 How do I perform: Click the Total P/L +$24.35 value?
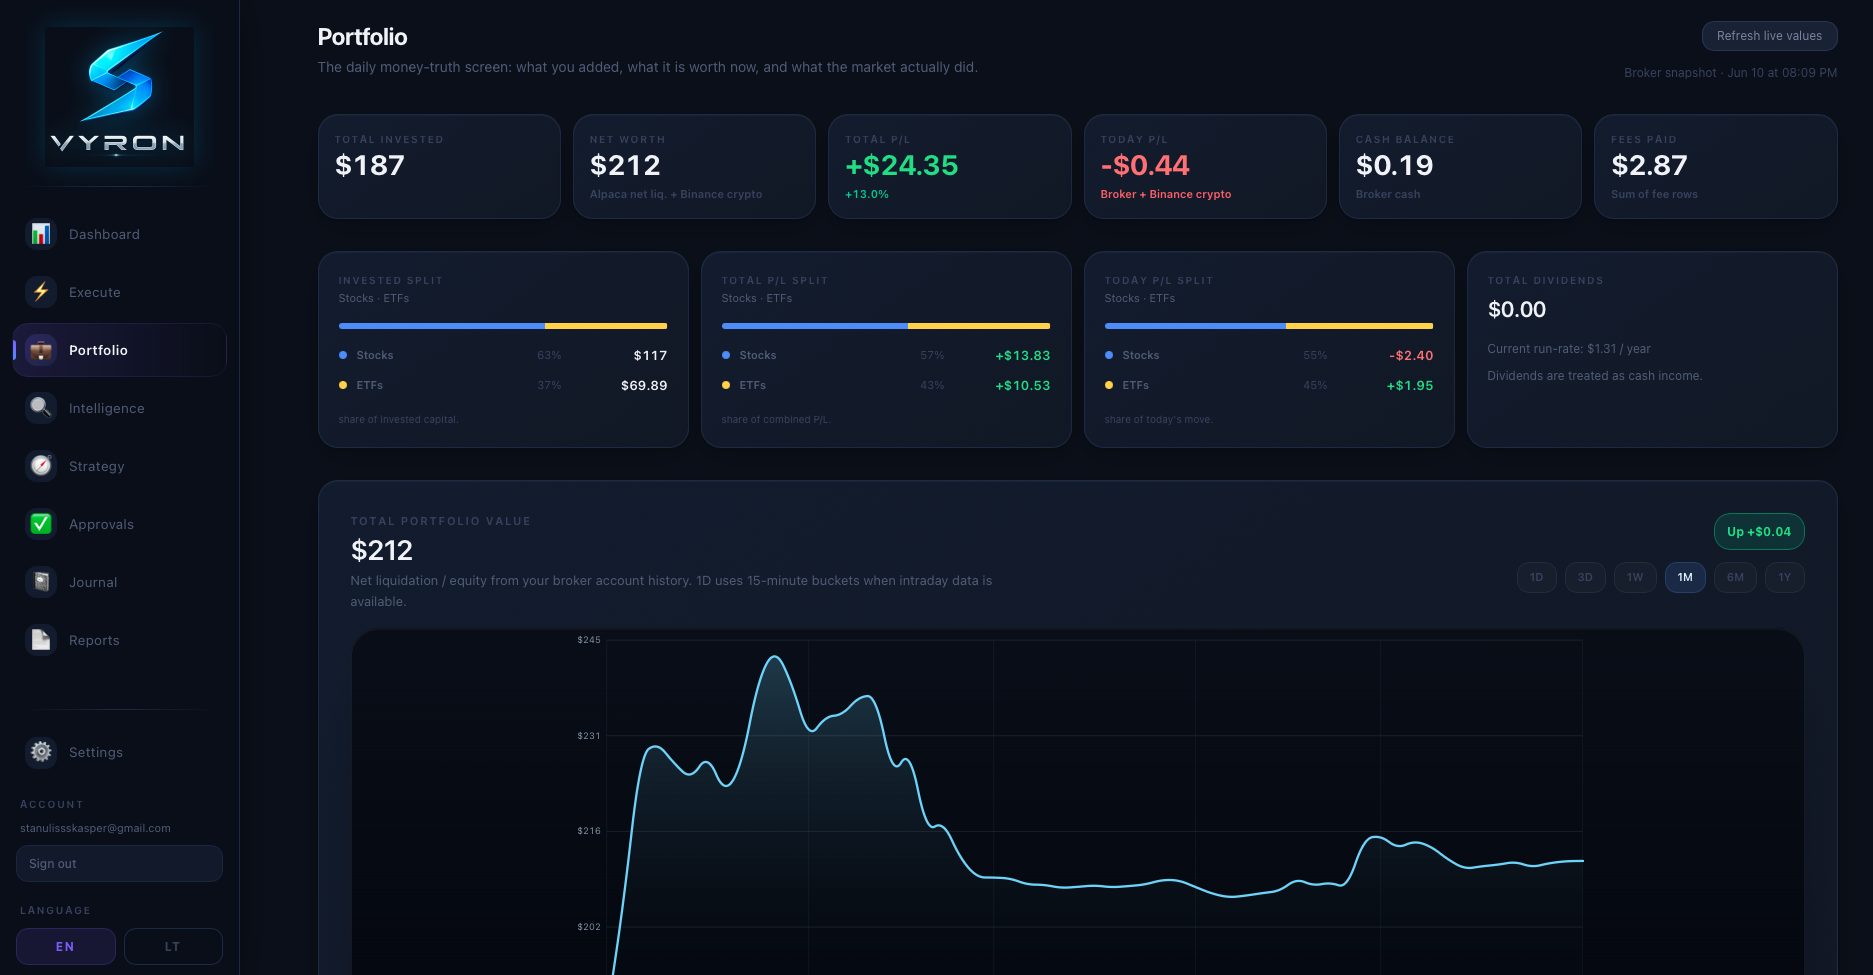902,165
